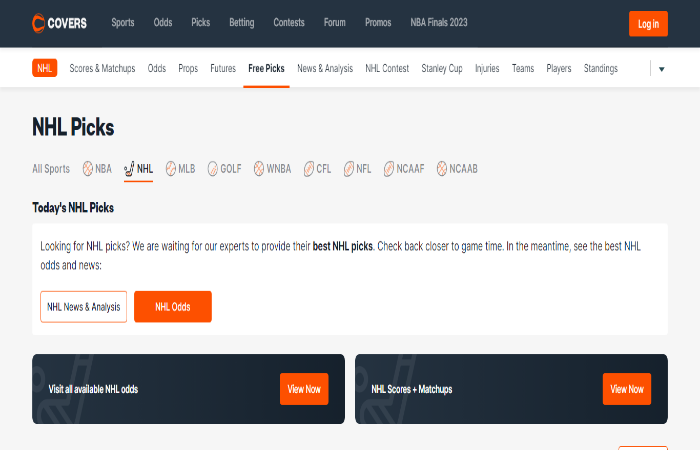
Task: Click the orange NHL Odds button
Action: tap(173, 307)
